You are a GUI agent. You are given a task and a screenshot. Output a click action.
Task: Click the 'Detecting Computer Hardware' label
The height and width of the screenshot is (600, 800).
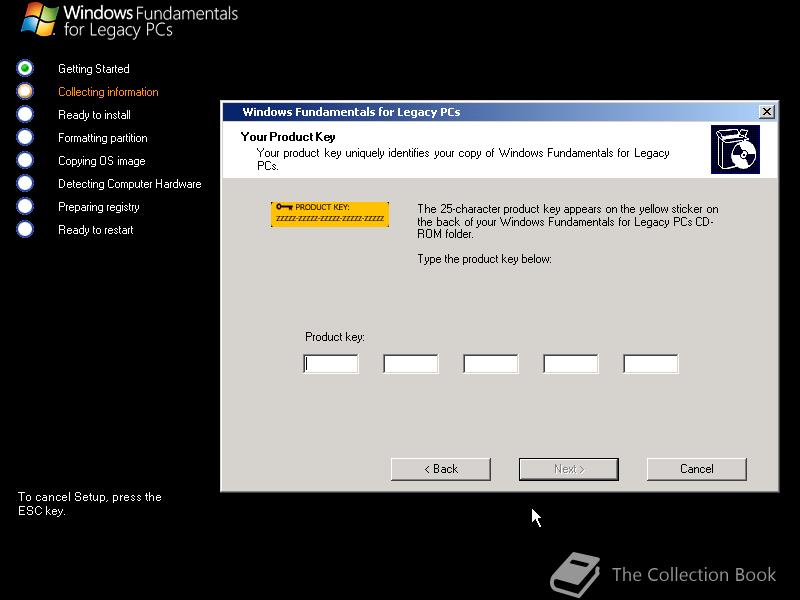[130, 184]
